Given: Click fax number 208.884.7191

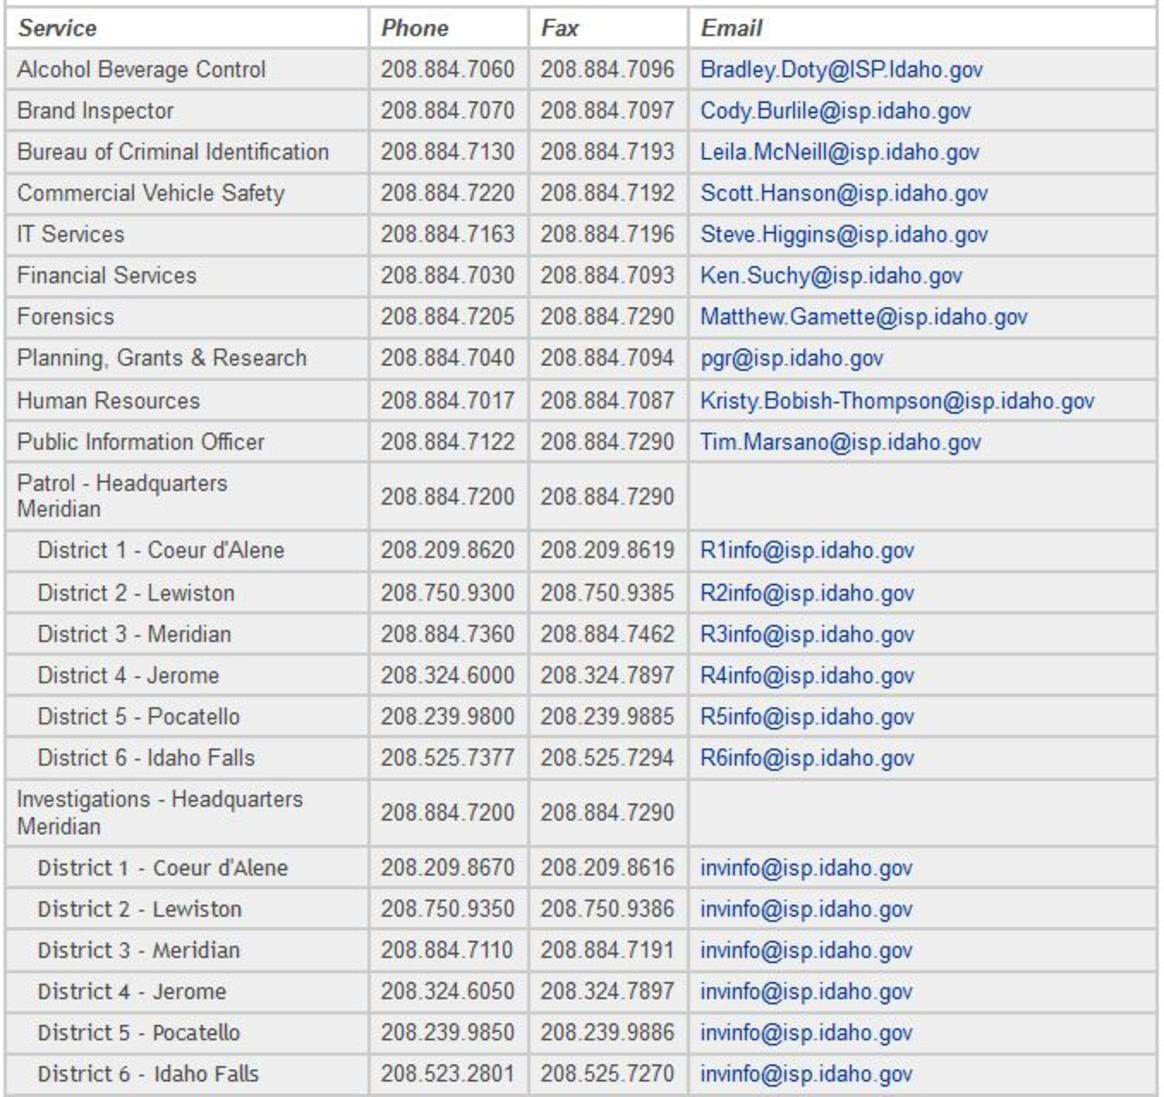Looking at the screenshot, I should click(x=607, y=951).
